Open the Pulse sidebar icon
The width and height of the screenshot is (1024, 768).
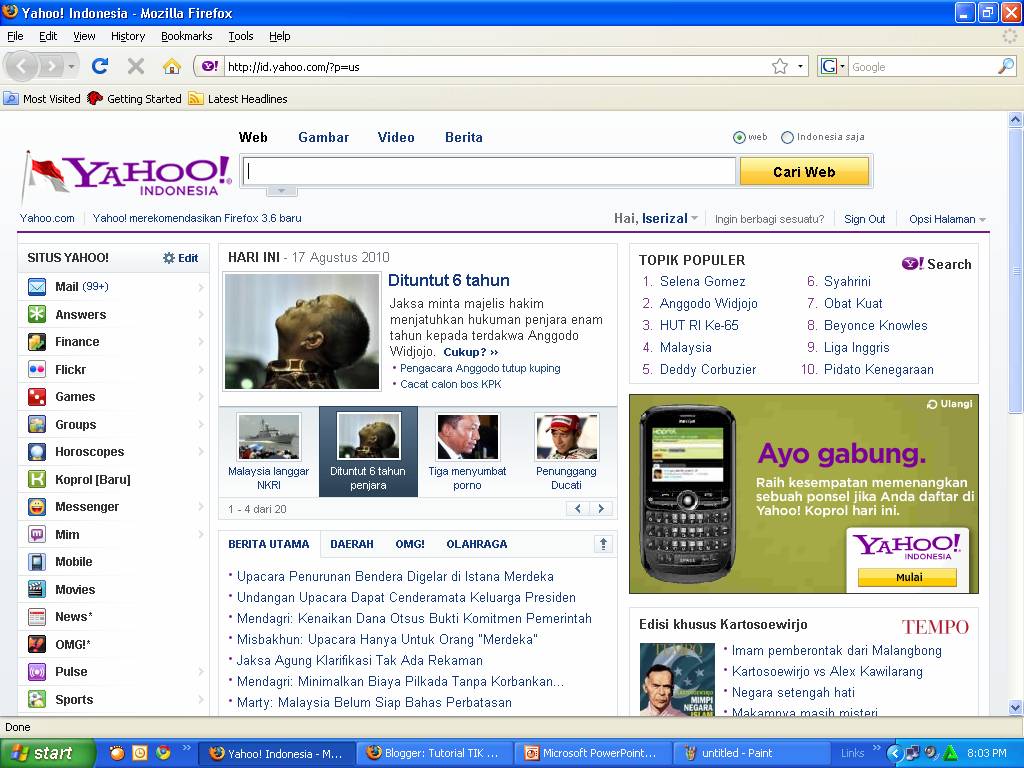pos(37,671)
